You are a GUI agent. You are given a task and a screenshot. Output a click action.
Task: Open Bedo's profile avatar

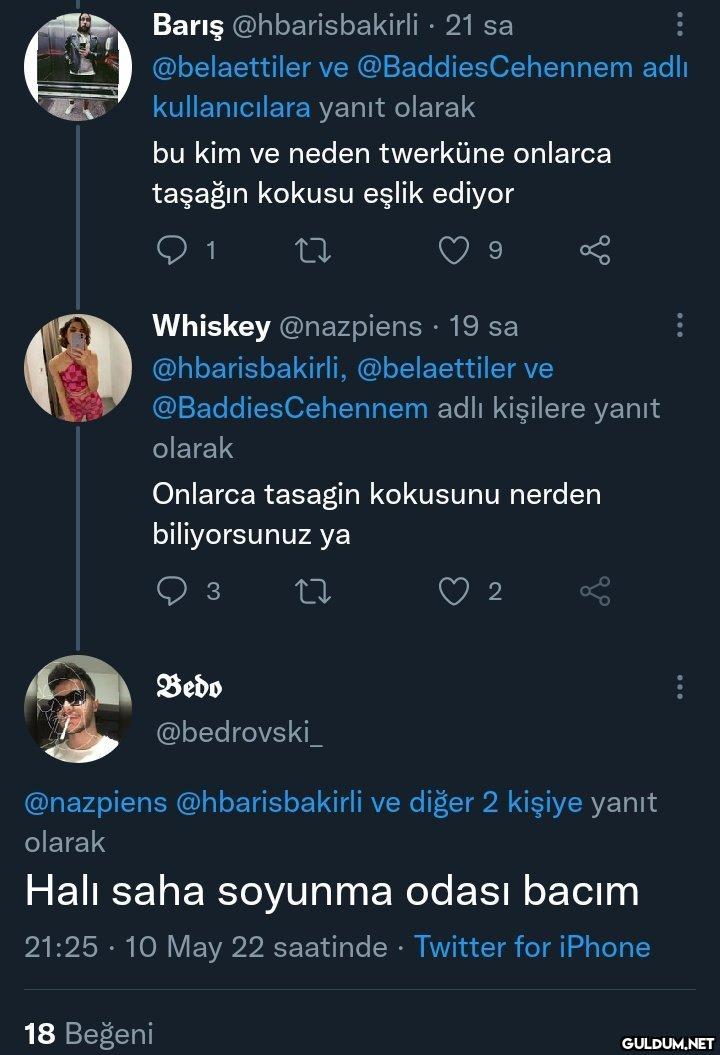(x=78, y=709)
